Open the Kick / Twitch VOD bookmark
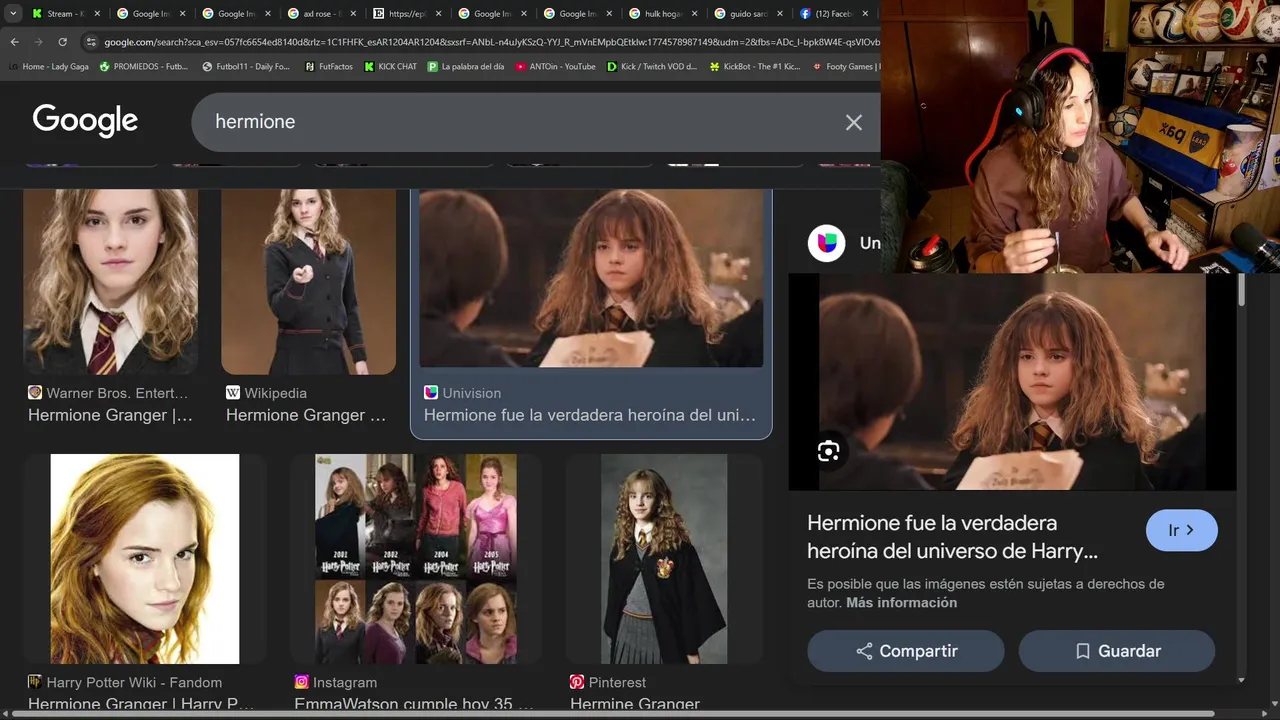 [652, 67]
